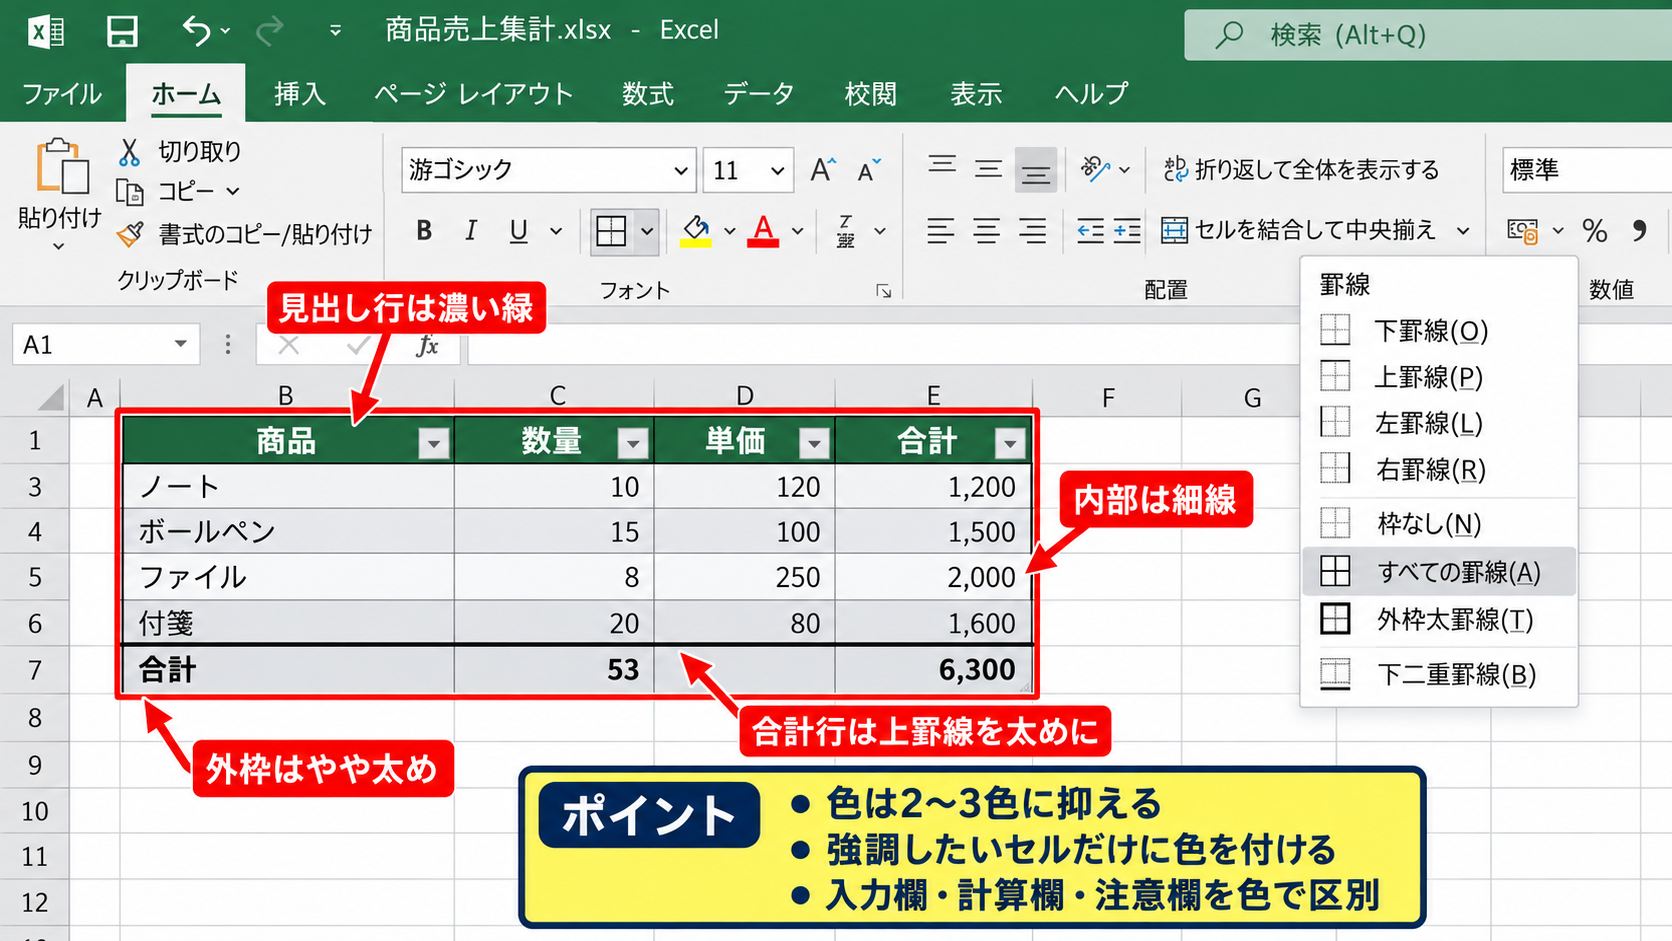The width and height of the screenshot is (1672, 941).
Task: Switch to the 校閲 tab
Action: coord(870,94)
